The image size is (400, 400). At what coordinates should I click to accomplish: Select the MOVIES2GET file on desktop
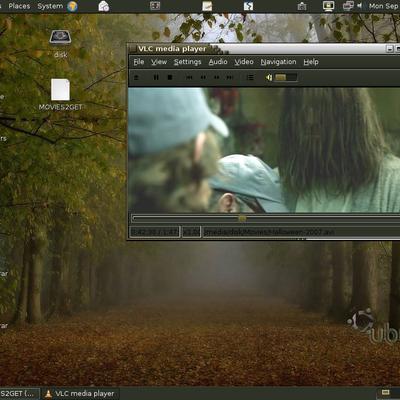[60, 94]
